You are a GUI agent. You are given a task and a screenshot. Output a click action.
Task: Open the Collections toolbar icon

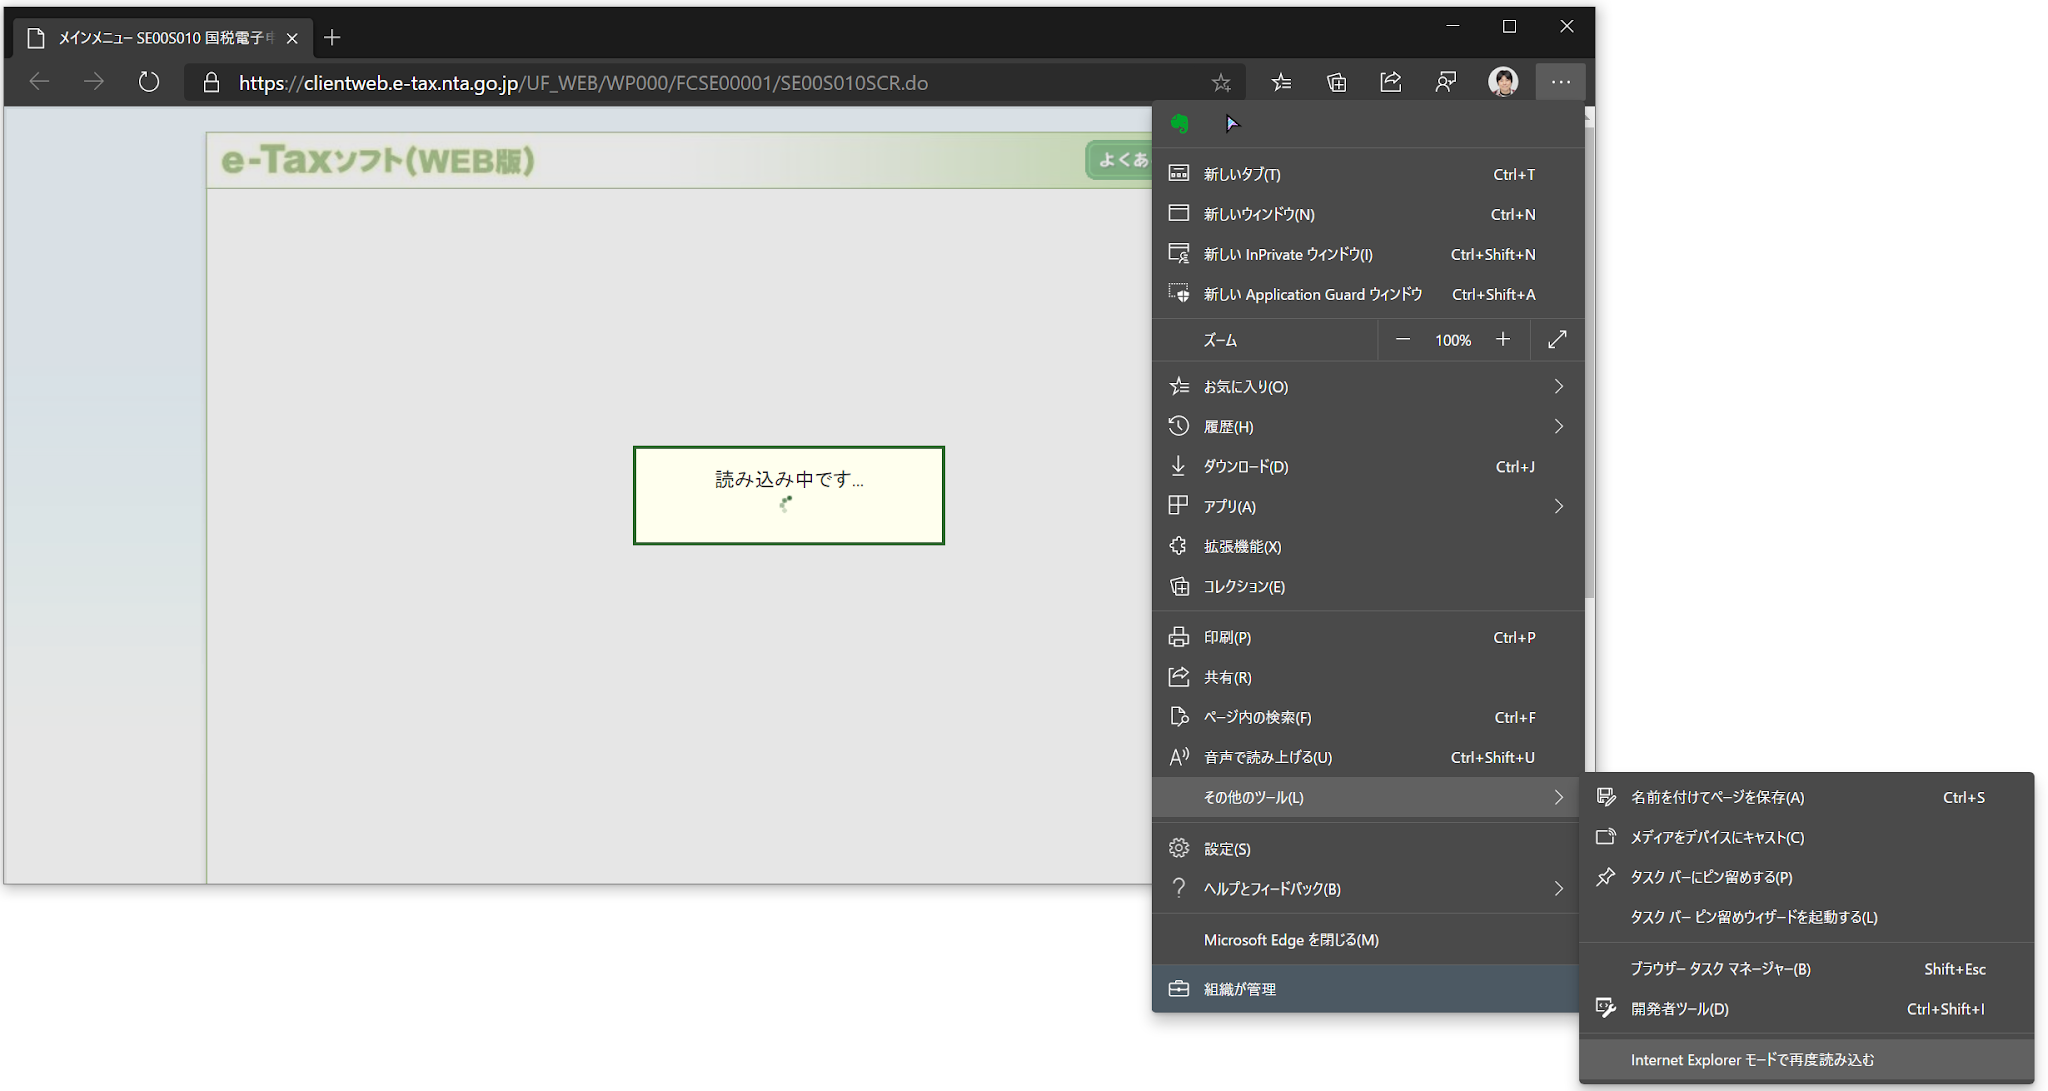(x=1336, y=82)
